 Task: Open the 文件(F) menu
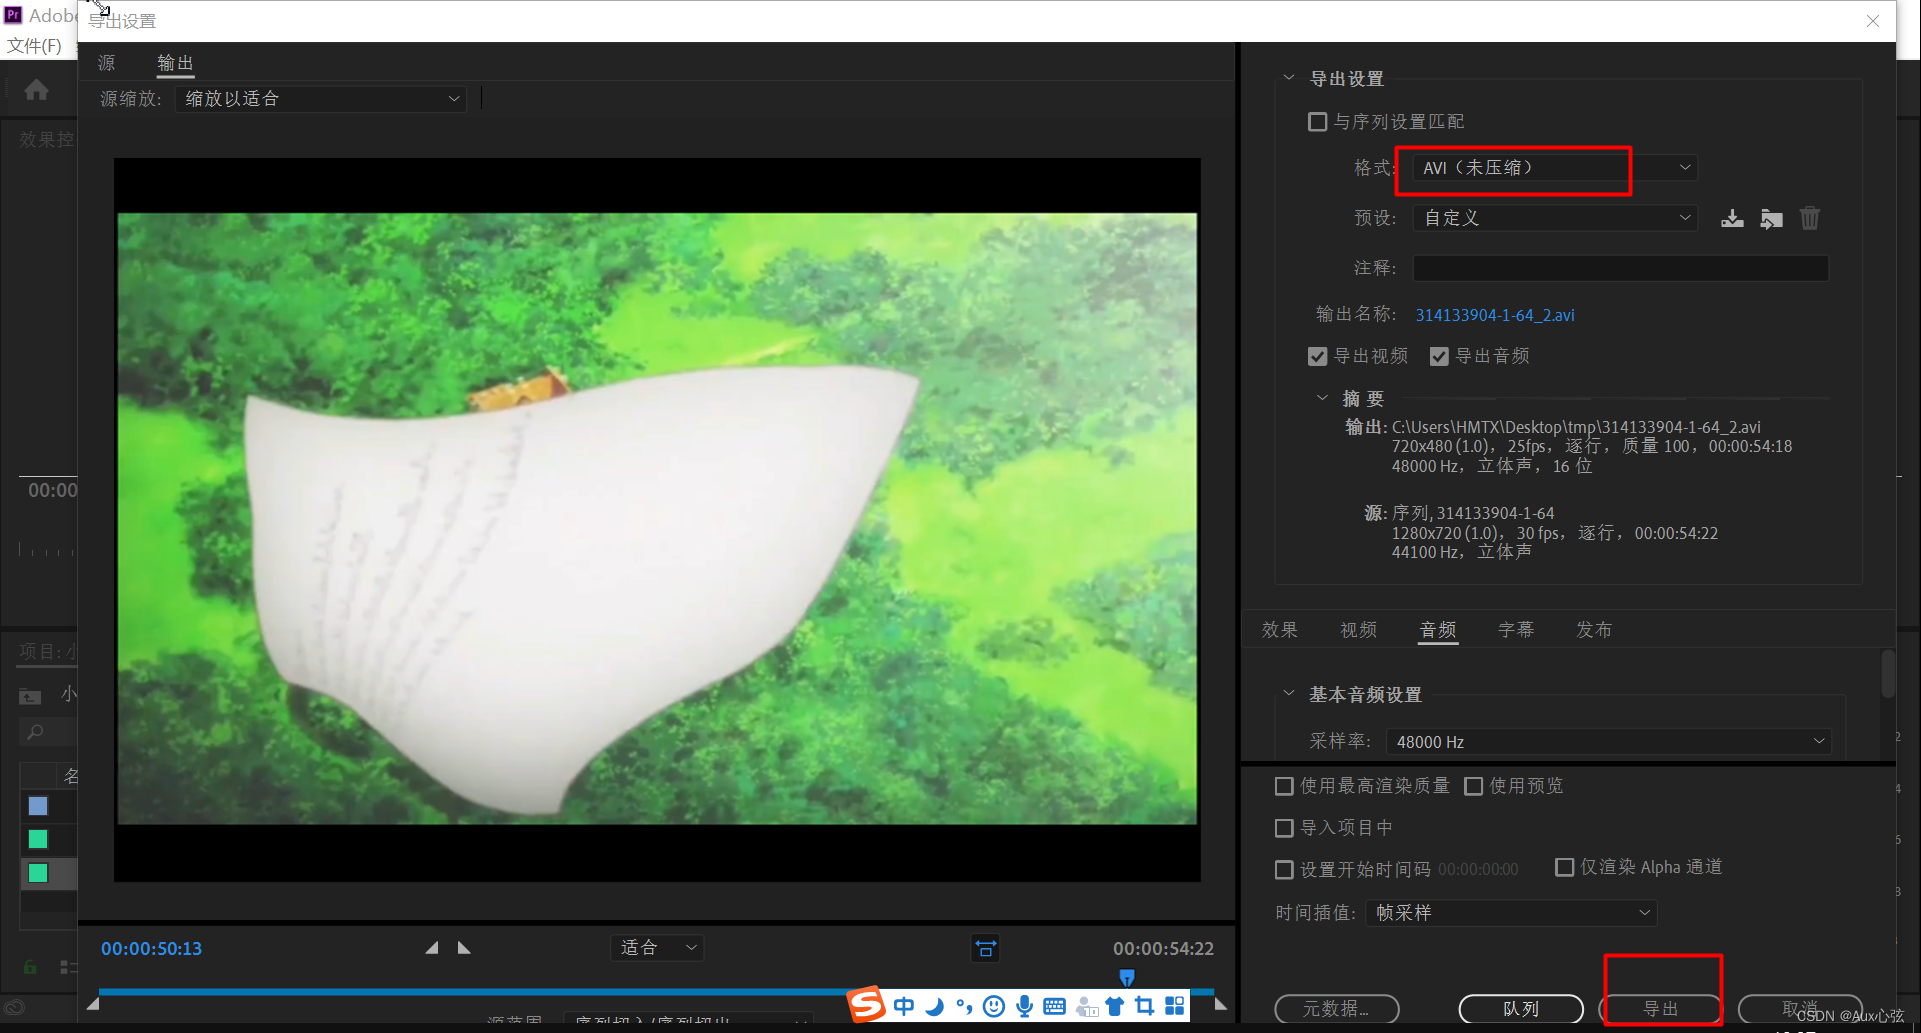[x=34, y=46]
